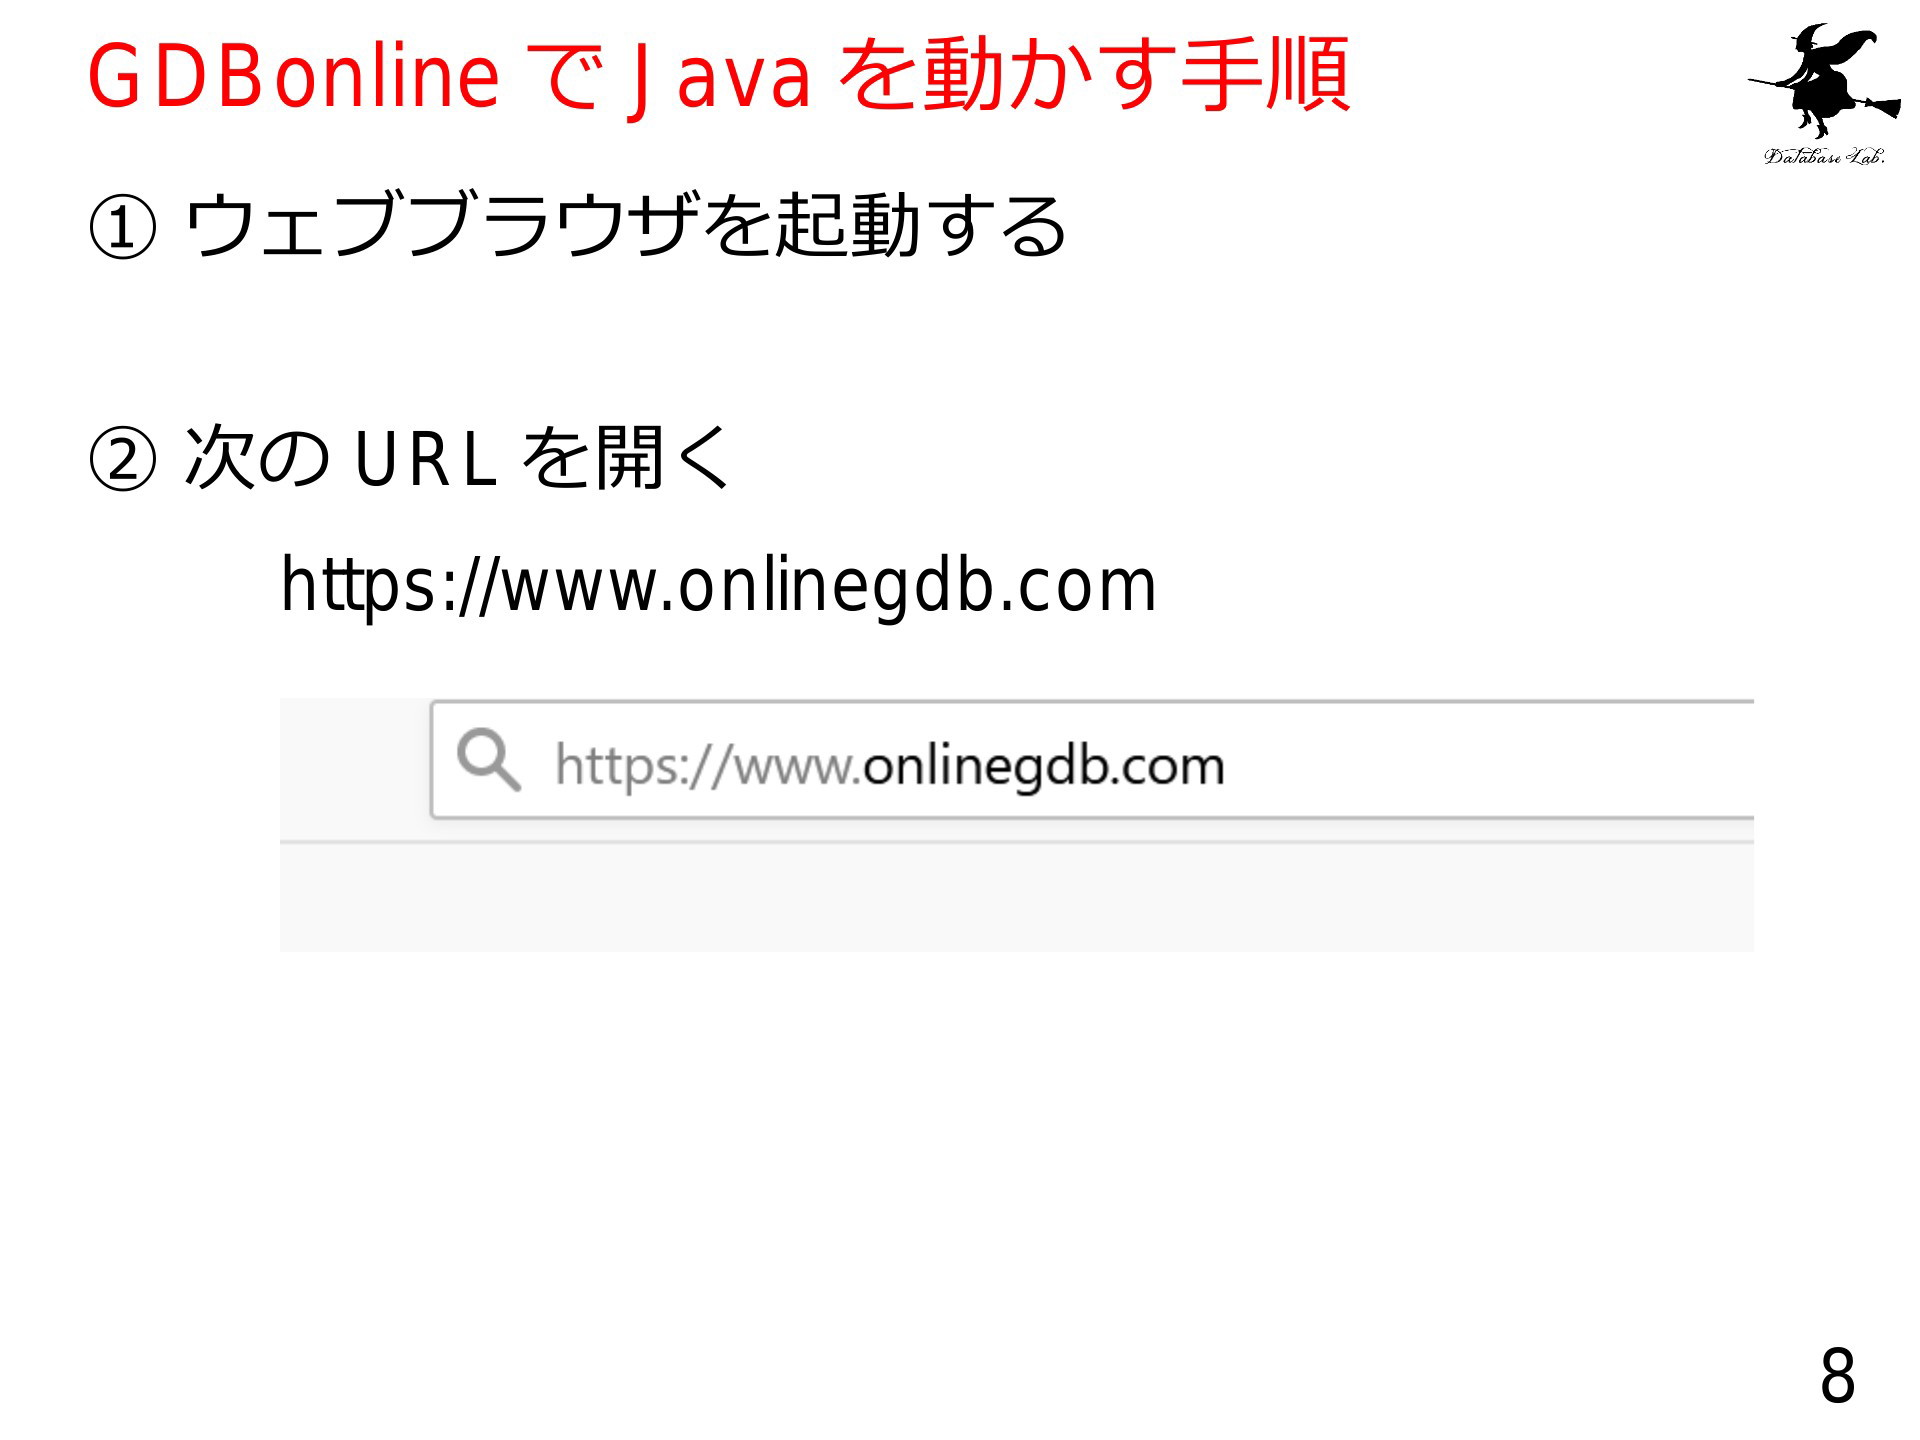
Task: Click the magnifier icon in address bar
Action: 488,760
